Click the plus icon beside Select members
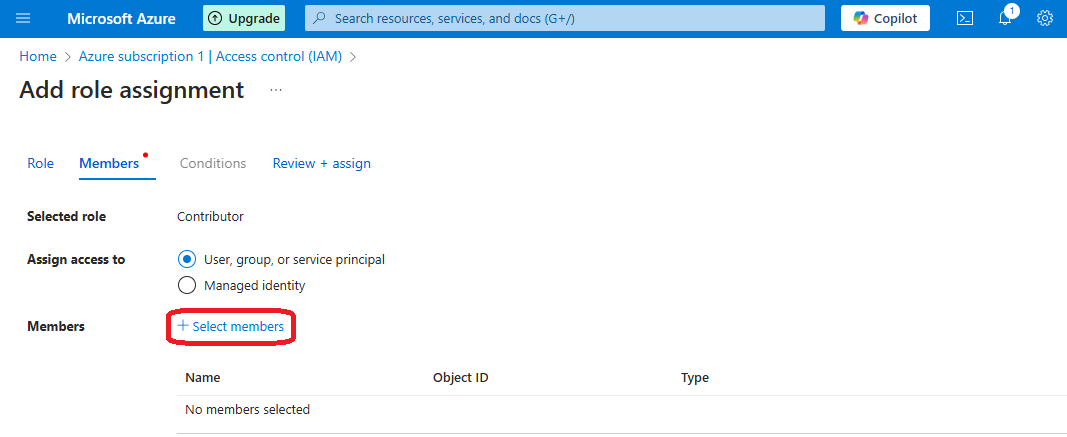Viewport: 1067px width, 437px height. (x=183, y=326)
